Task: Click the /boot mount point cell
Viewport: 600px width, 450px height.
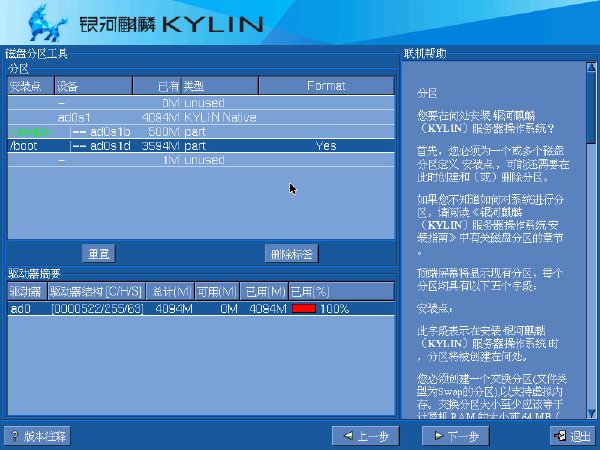Action: tap(23, 146)
